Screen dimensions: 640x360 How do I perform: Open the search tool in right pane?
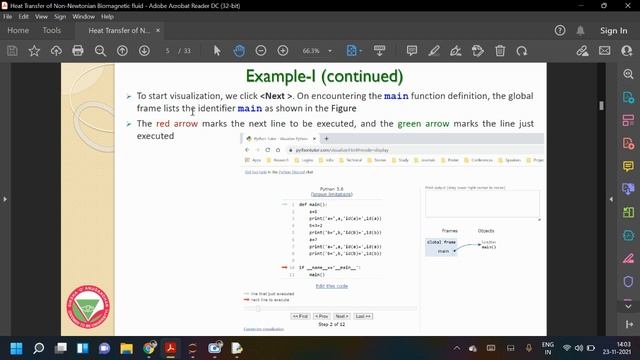[x=628, y=74]
